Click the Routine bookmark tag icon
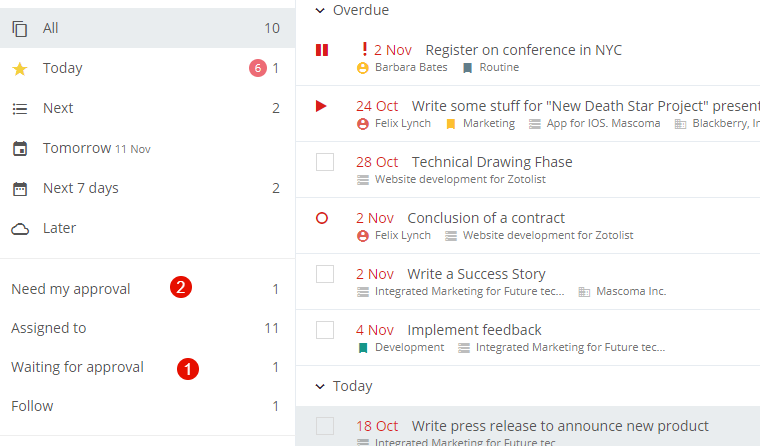 [467, 68]
